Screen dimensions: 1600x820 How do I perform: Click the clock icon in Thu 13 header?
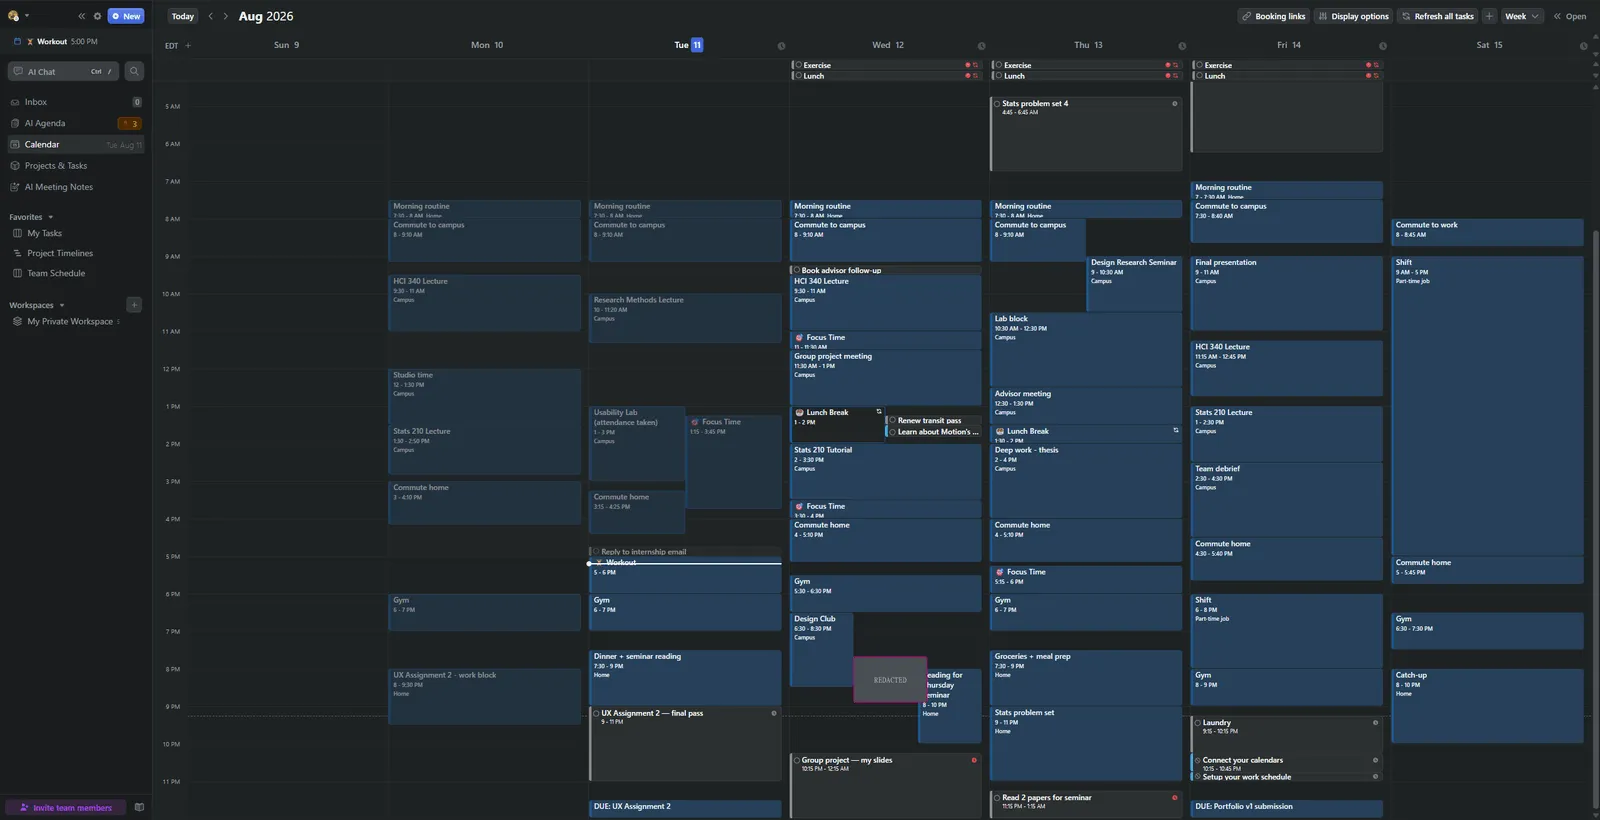(x=1182, y=46)
